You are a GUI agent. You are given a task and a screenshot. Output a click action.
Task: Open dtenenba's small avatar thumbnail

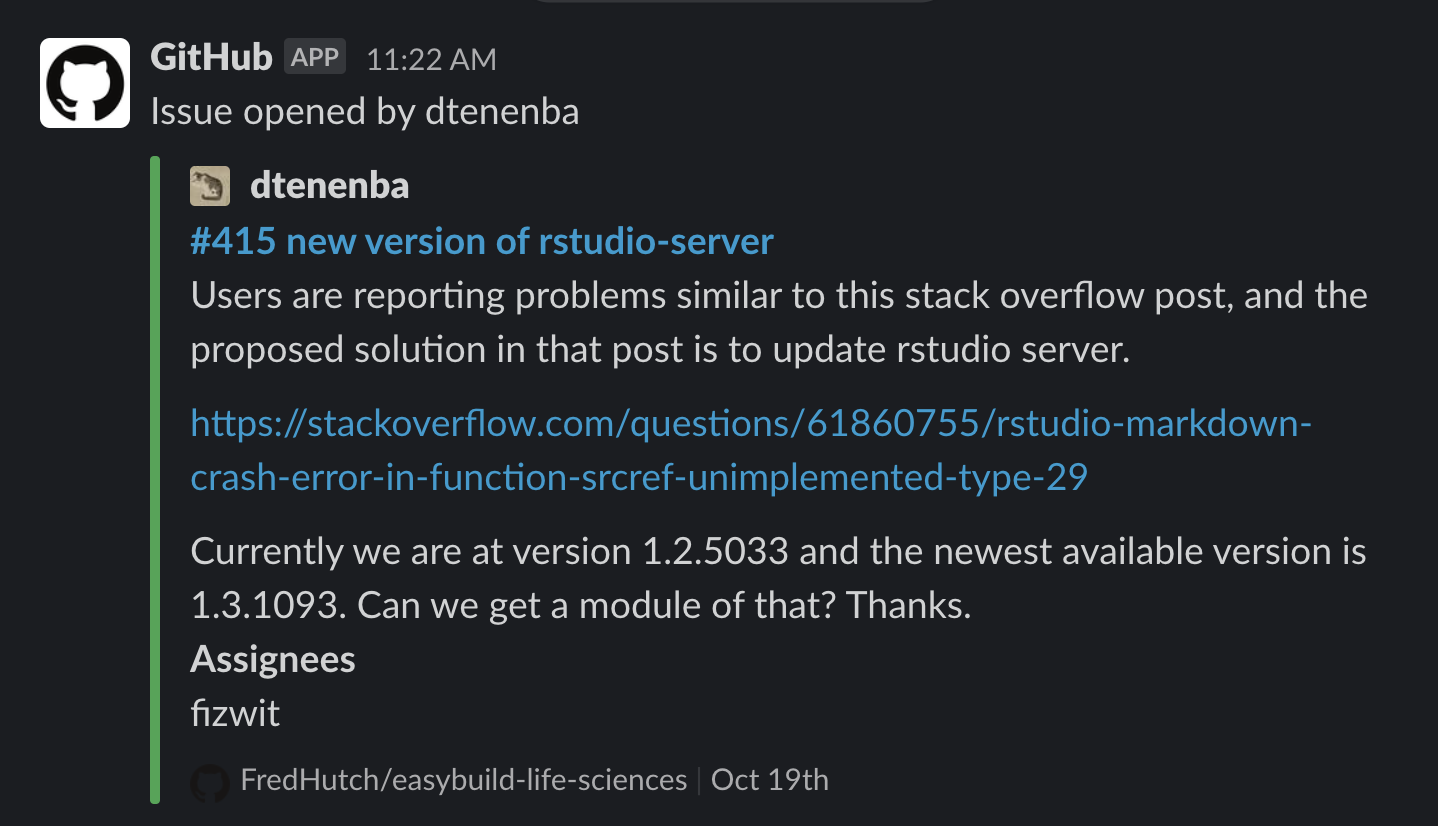210,186
